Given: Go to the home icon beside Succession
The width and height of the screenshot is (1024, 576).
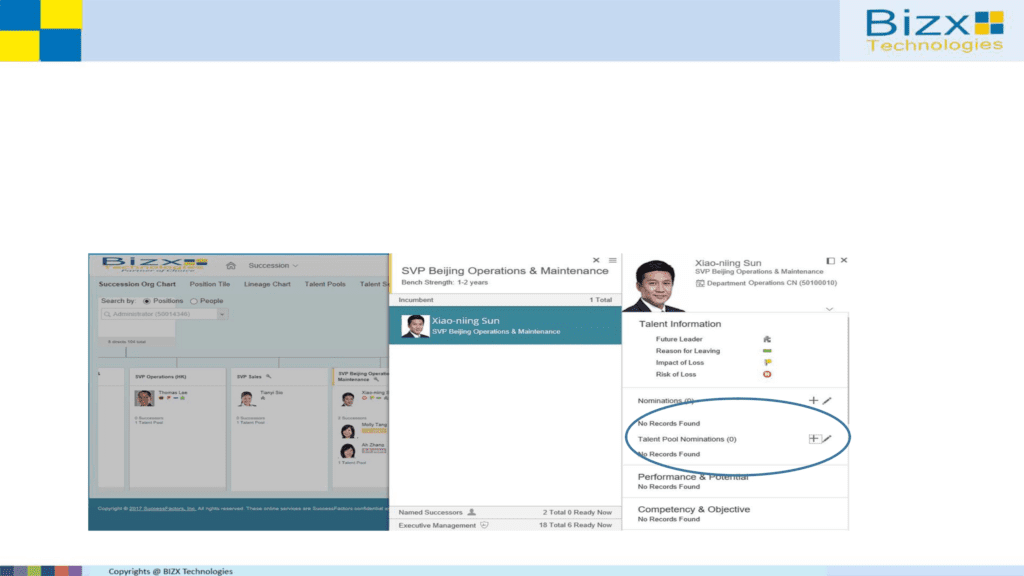Looking at the screenshot, I should 231,265.
